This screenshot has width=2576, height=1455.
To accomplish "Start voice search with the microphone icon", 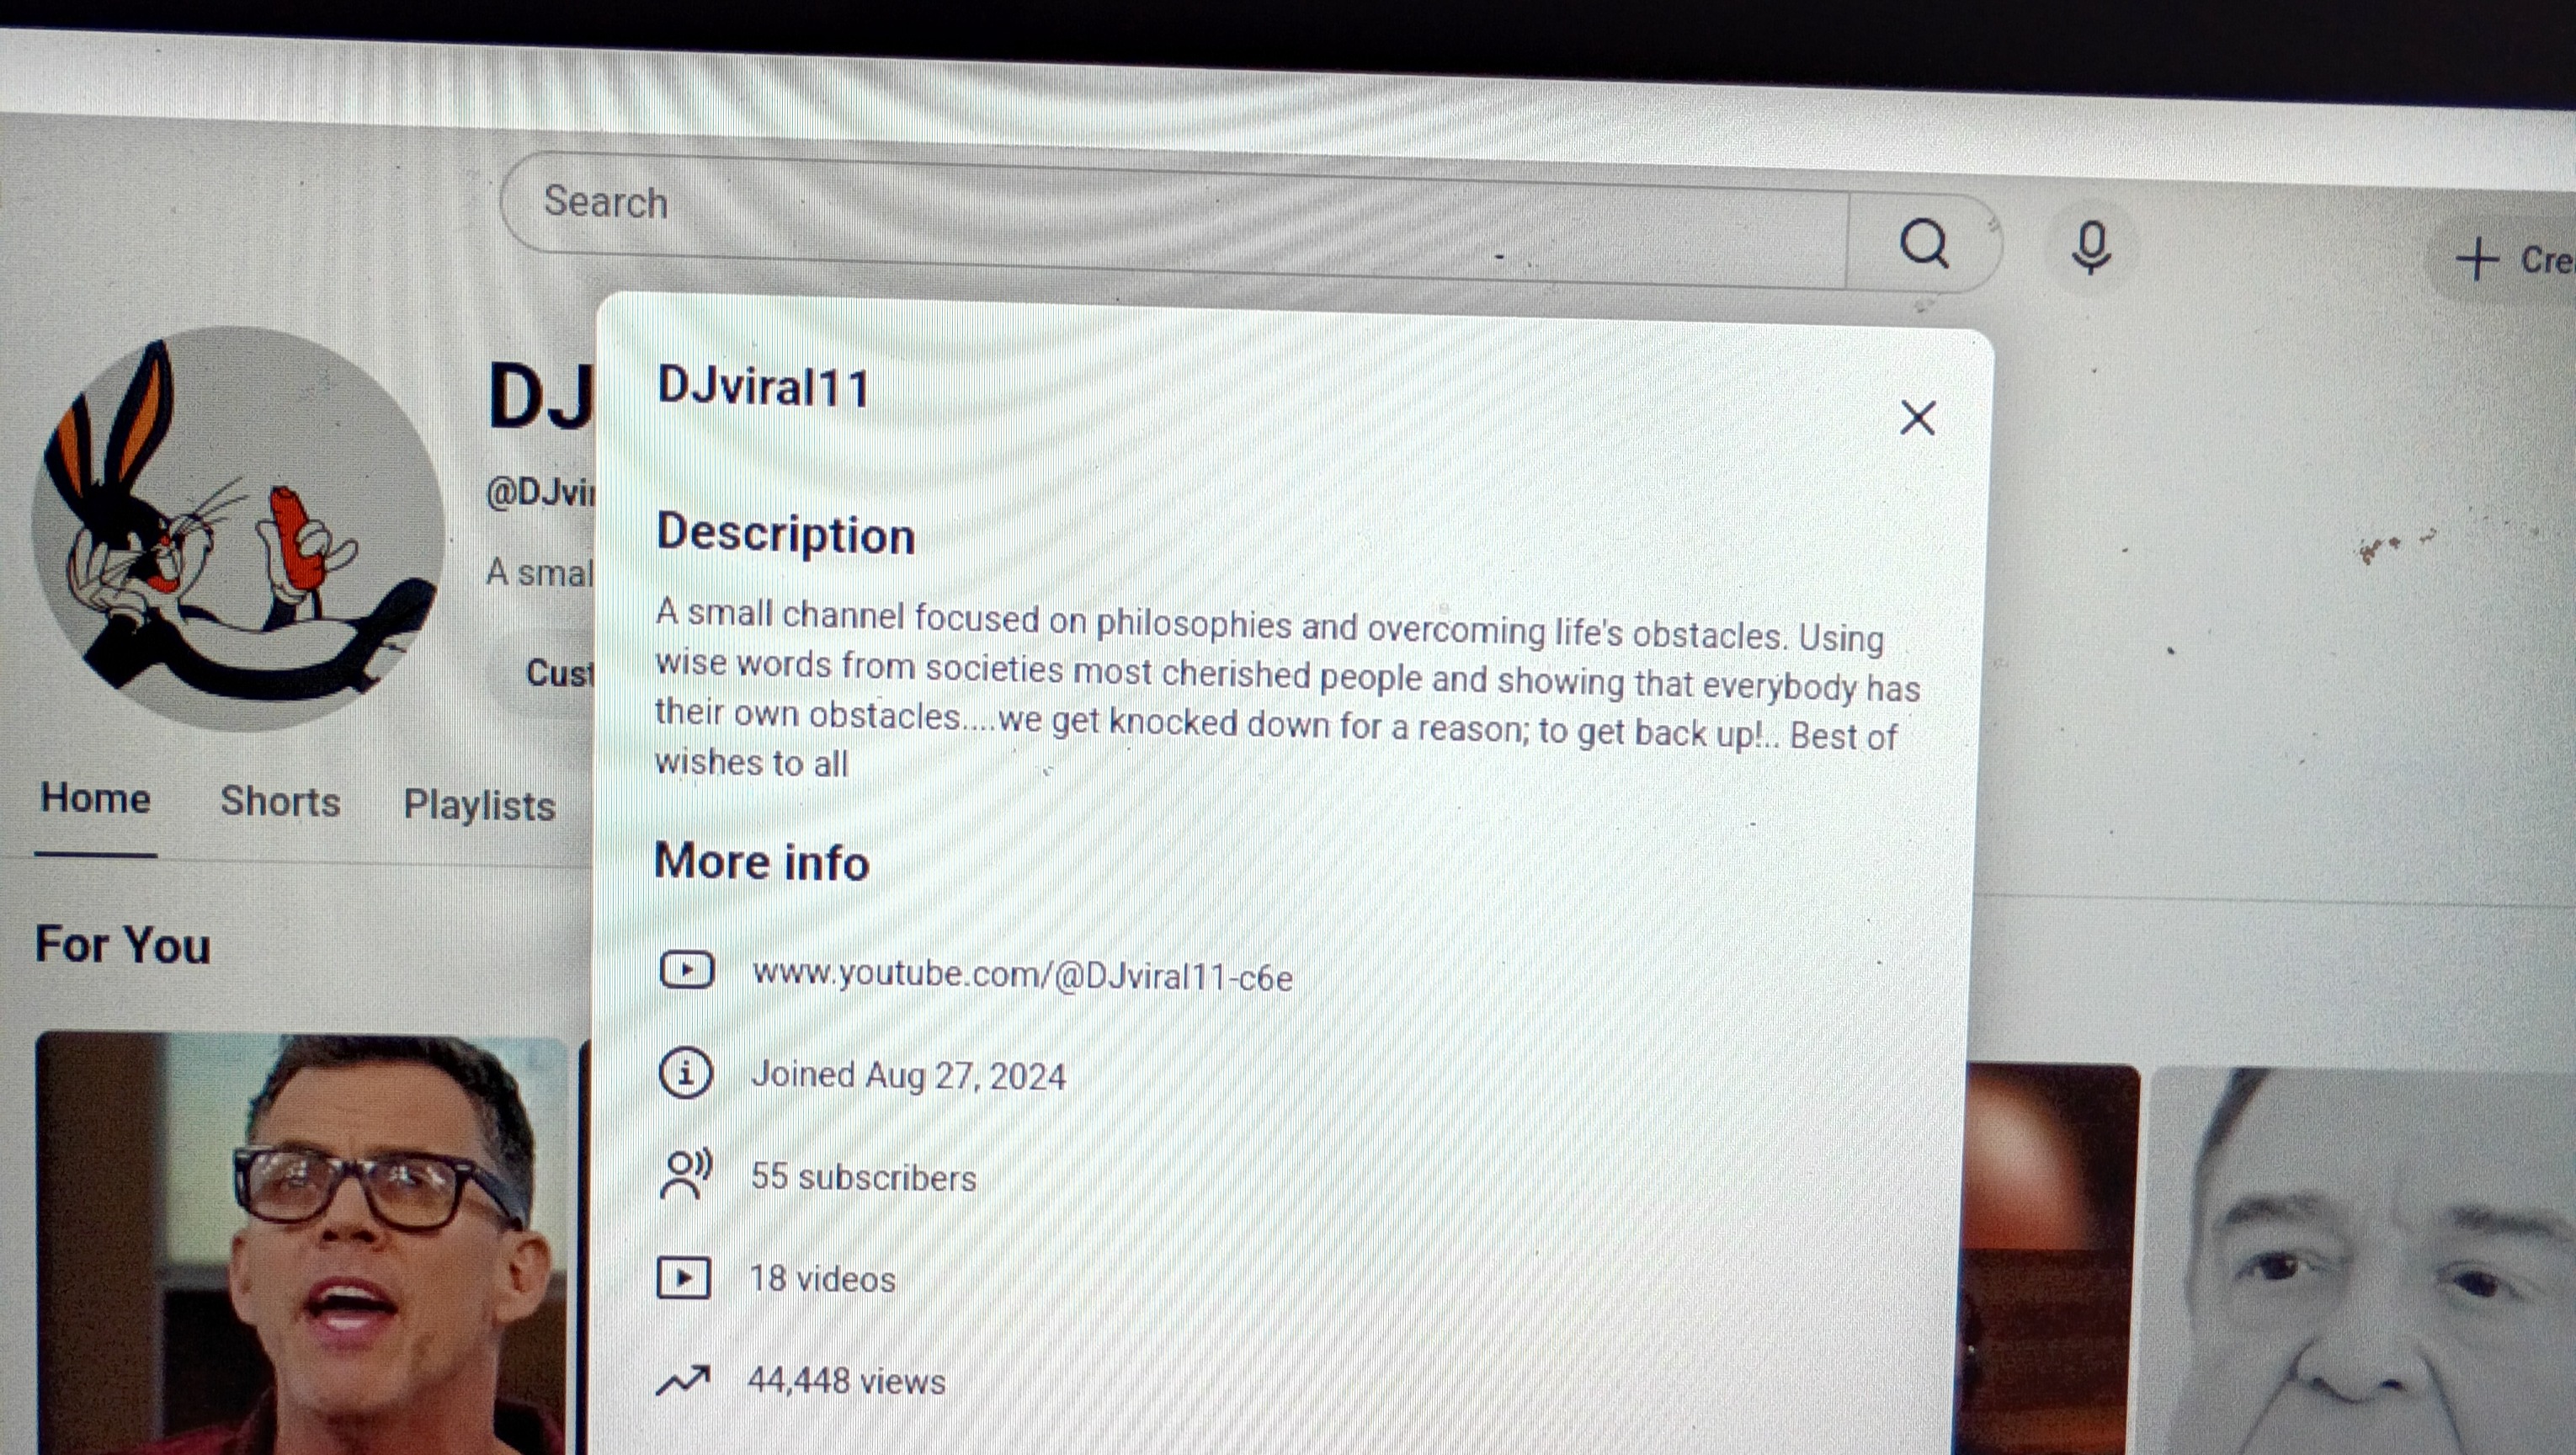I will [2091, 247].
